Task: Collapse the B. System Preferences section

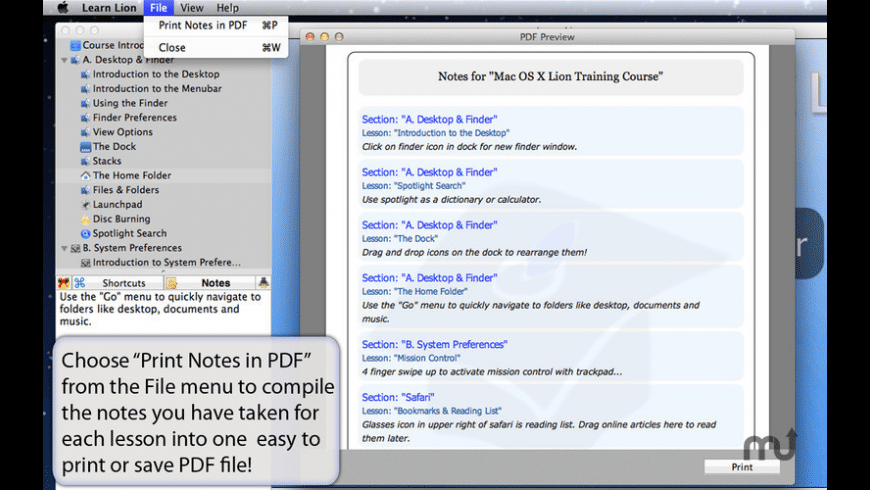Action: point(64,248)
